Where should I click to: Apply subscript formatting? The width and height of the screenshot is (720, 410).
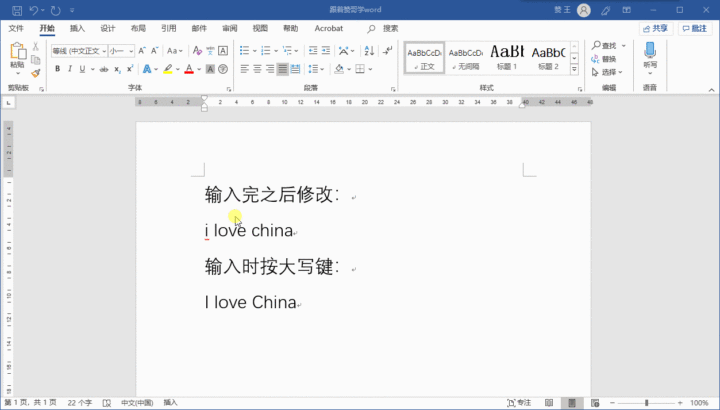click(x=118, y=69)
